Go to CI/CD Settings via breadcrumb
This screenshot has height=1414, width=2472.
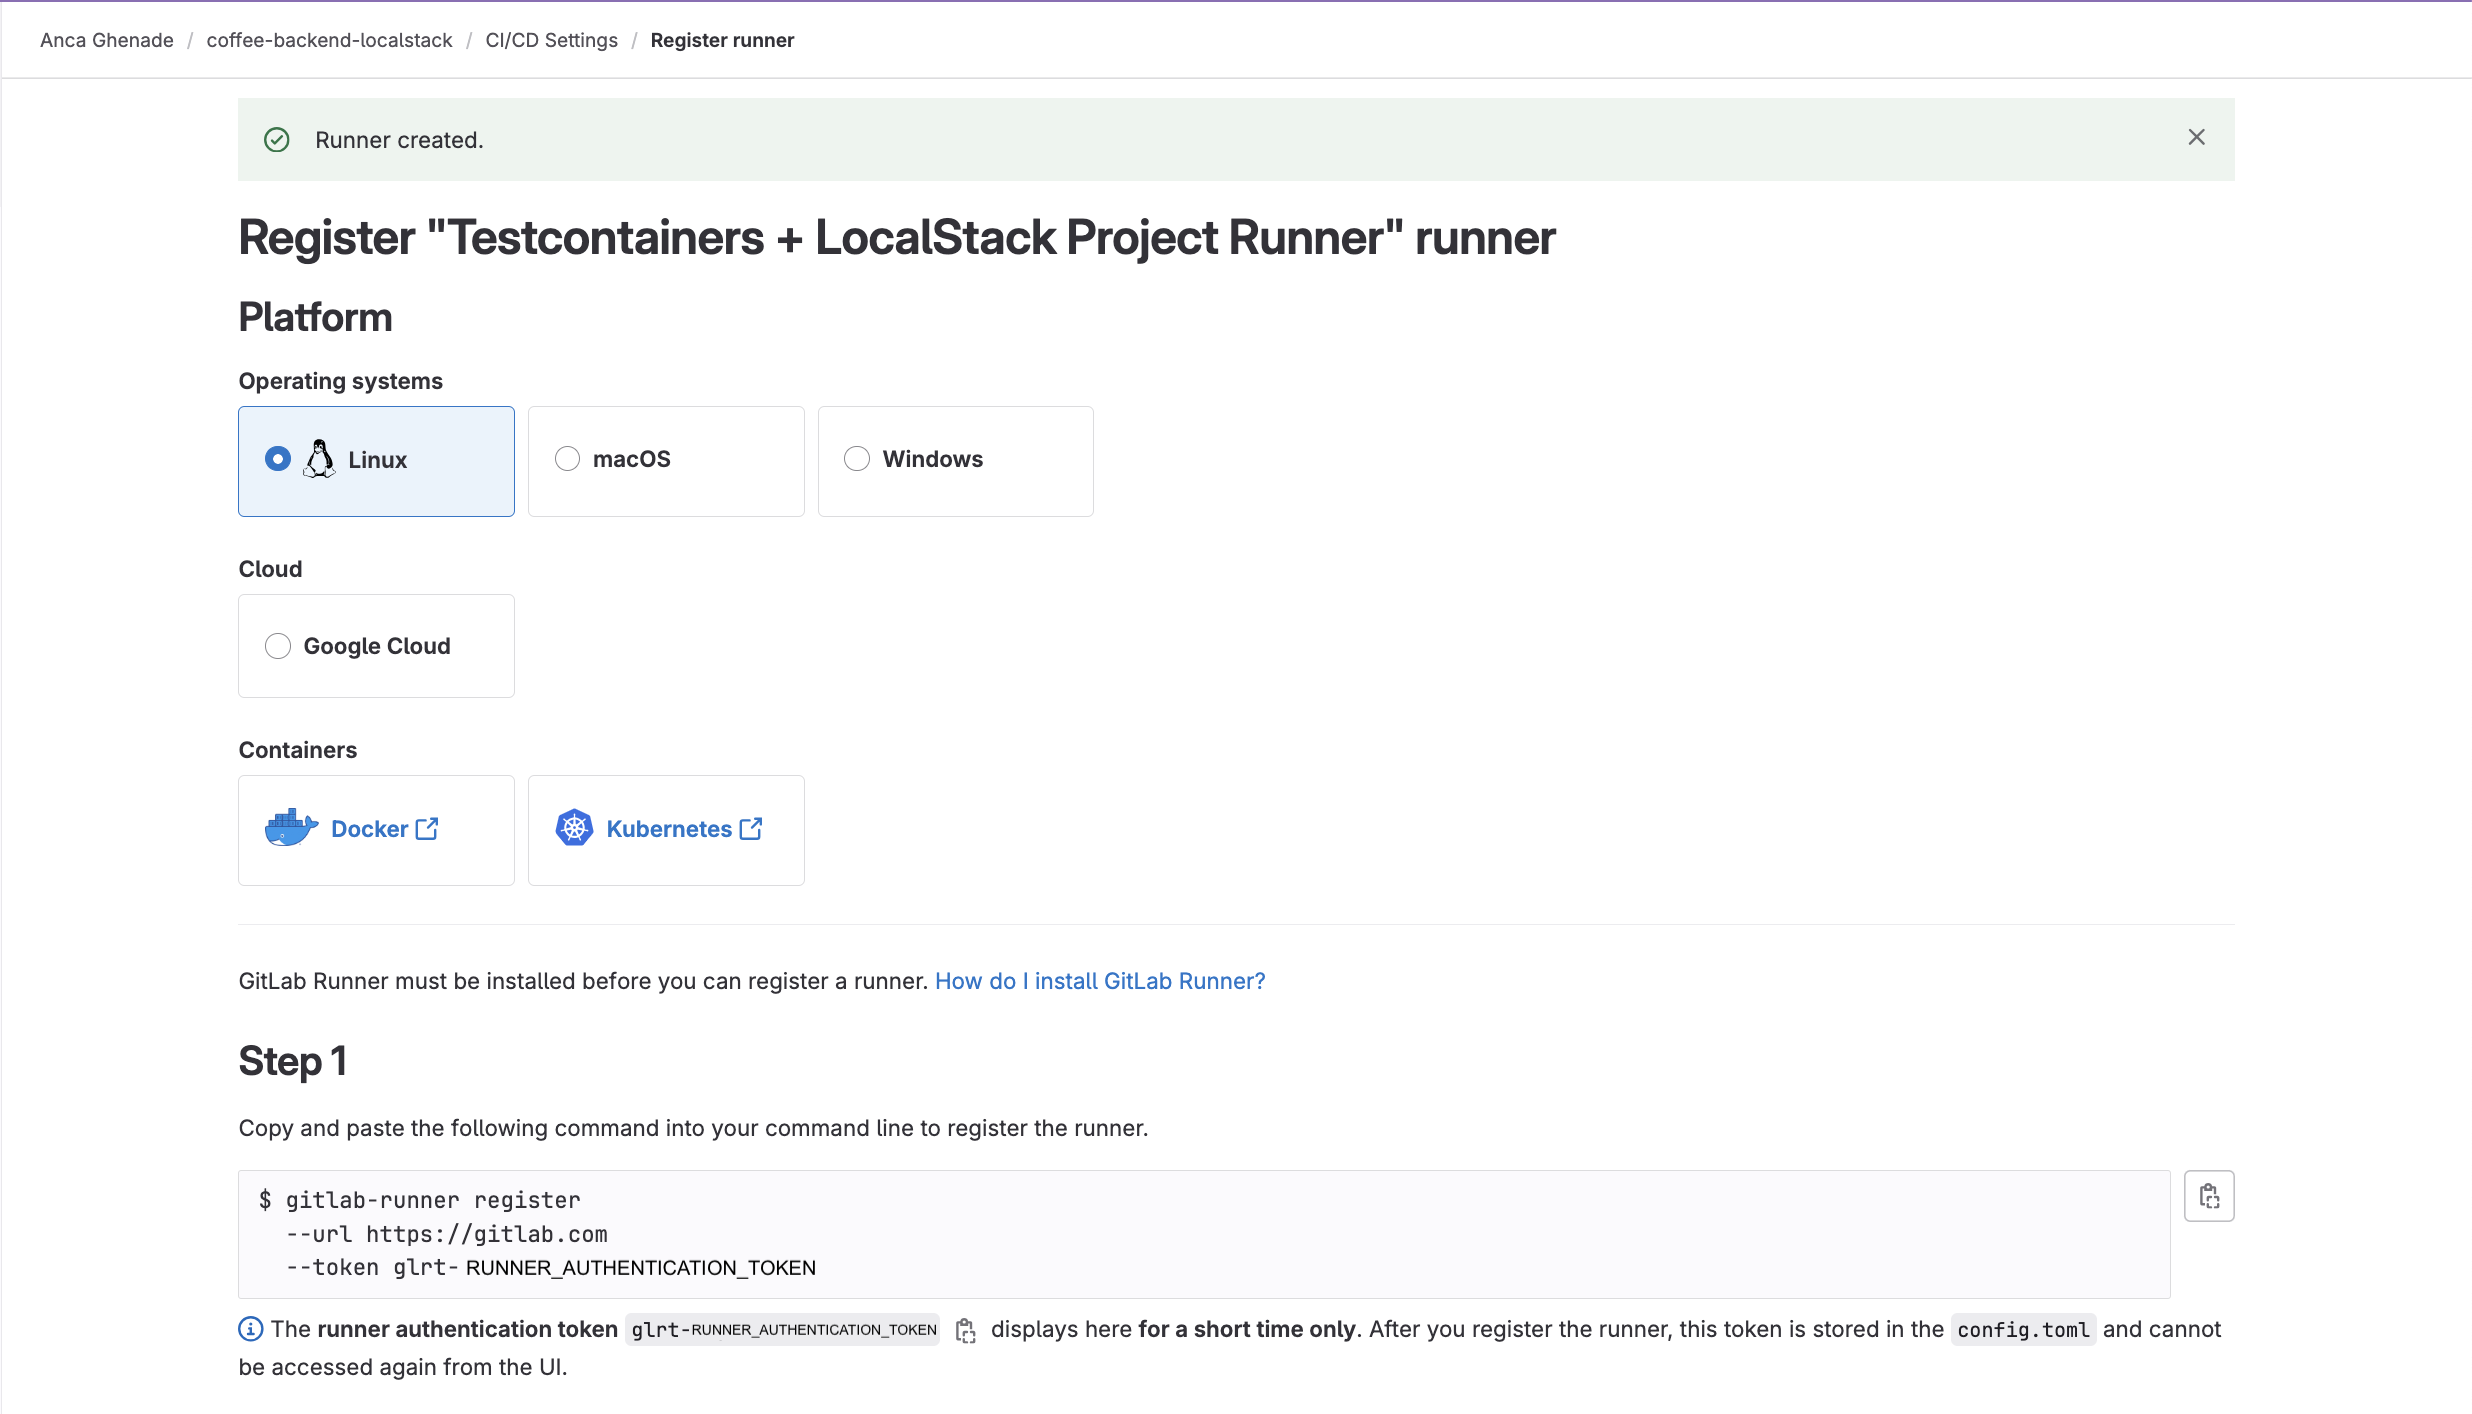551,40
